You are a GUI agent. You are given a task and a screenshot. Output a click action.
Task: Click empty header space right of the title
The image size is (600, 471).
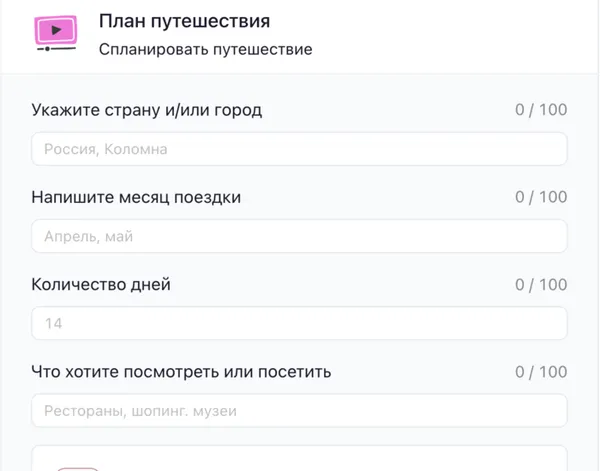(x=450, y=35)
